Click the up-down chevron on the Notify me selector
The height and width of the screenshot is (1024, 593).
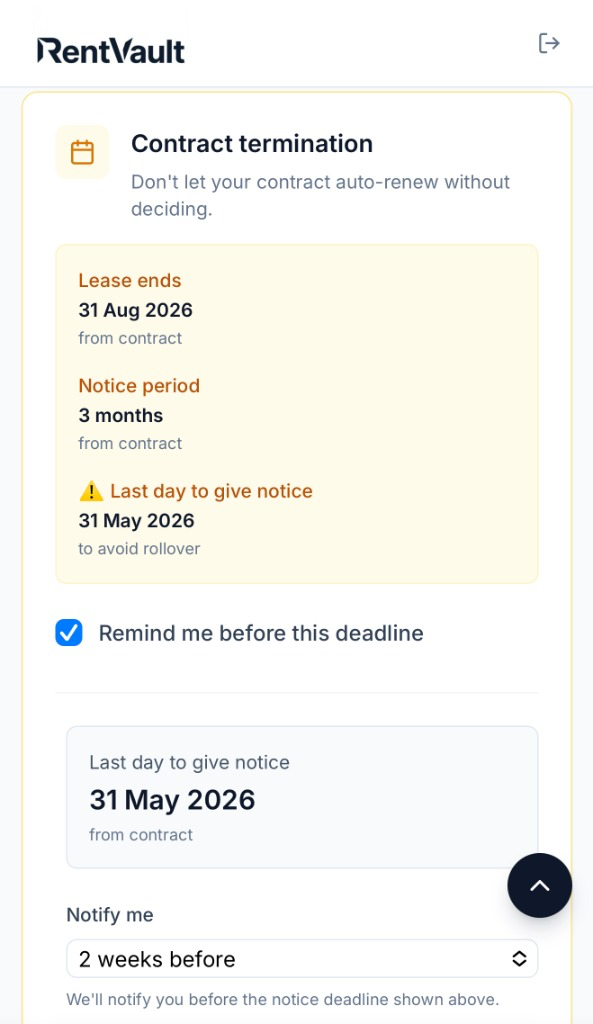pos(519,958)
